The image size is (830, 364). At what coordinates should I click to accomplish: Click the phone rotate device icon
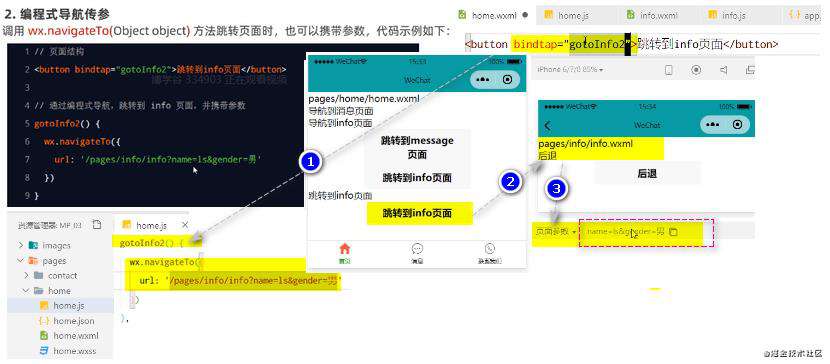coord(669,70)
